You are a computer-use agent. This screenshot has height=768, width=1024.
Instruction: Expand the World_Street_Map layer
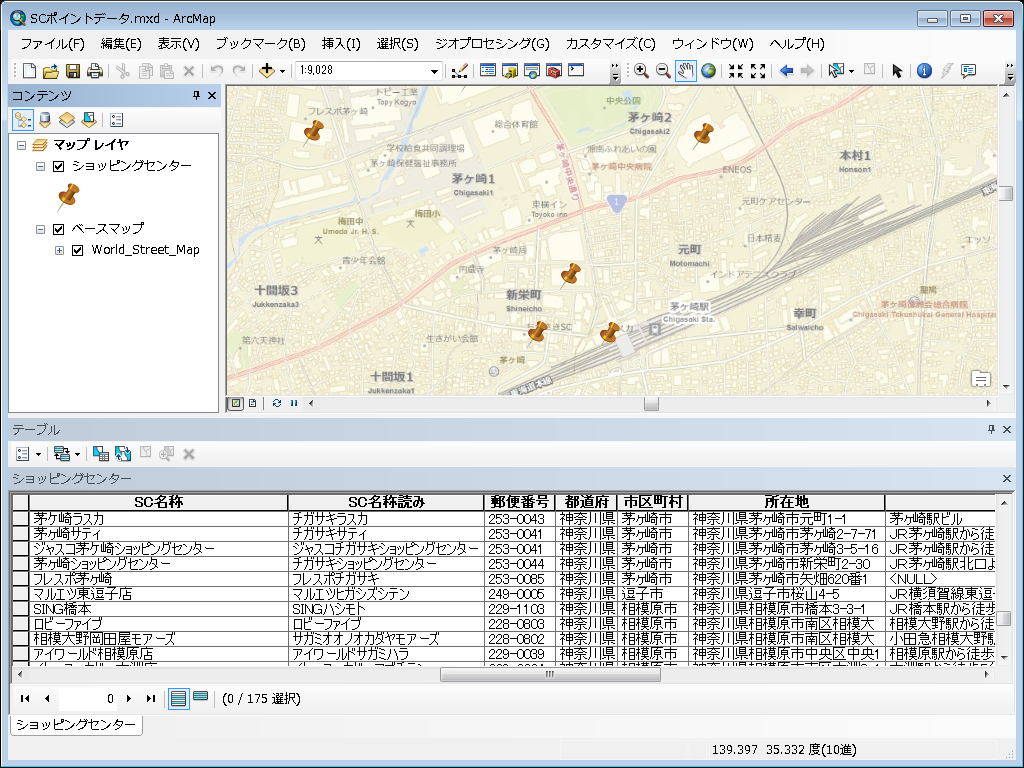click(x=59, y=250)
